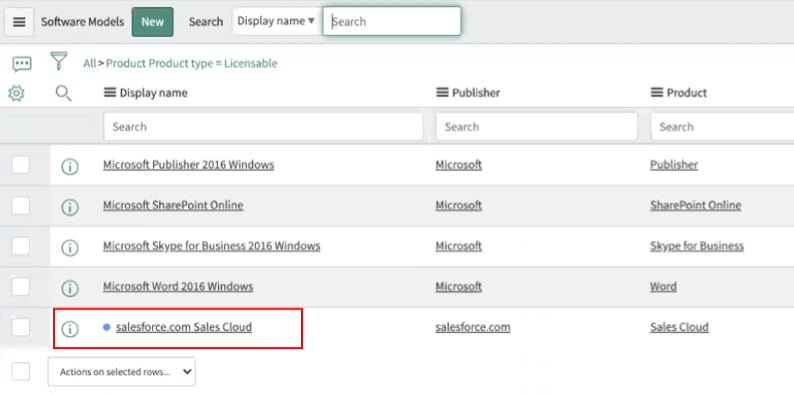Open Microsoft SharePoint Online record
The width and height of the screenshot is (794, 394).
point(173,205)
